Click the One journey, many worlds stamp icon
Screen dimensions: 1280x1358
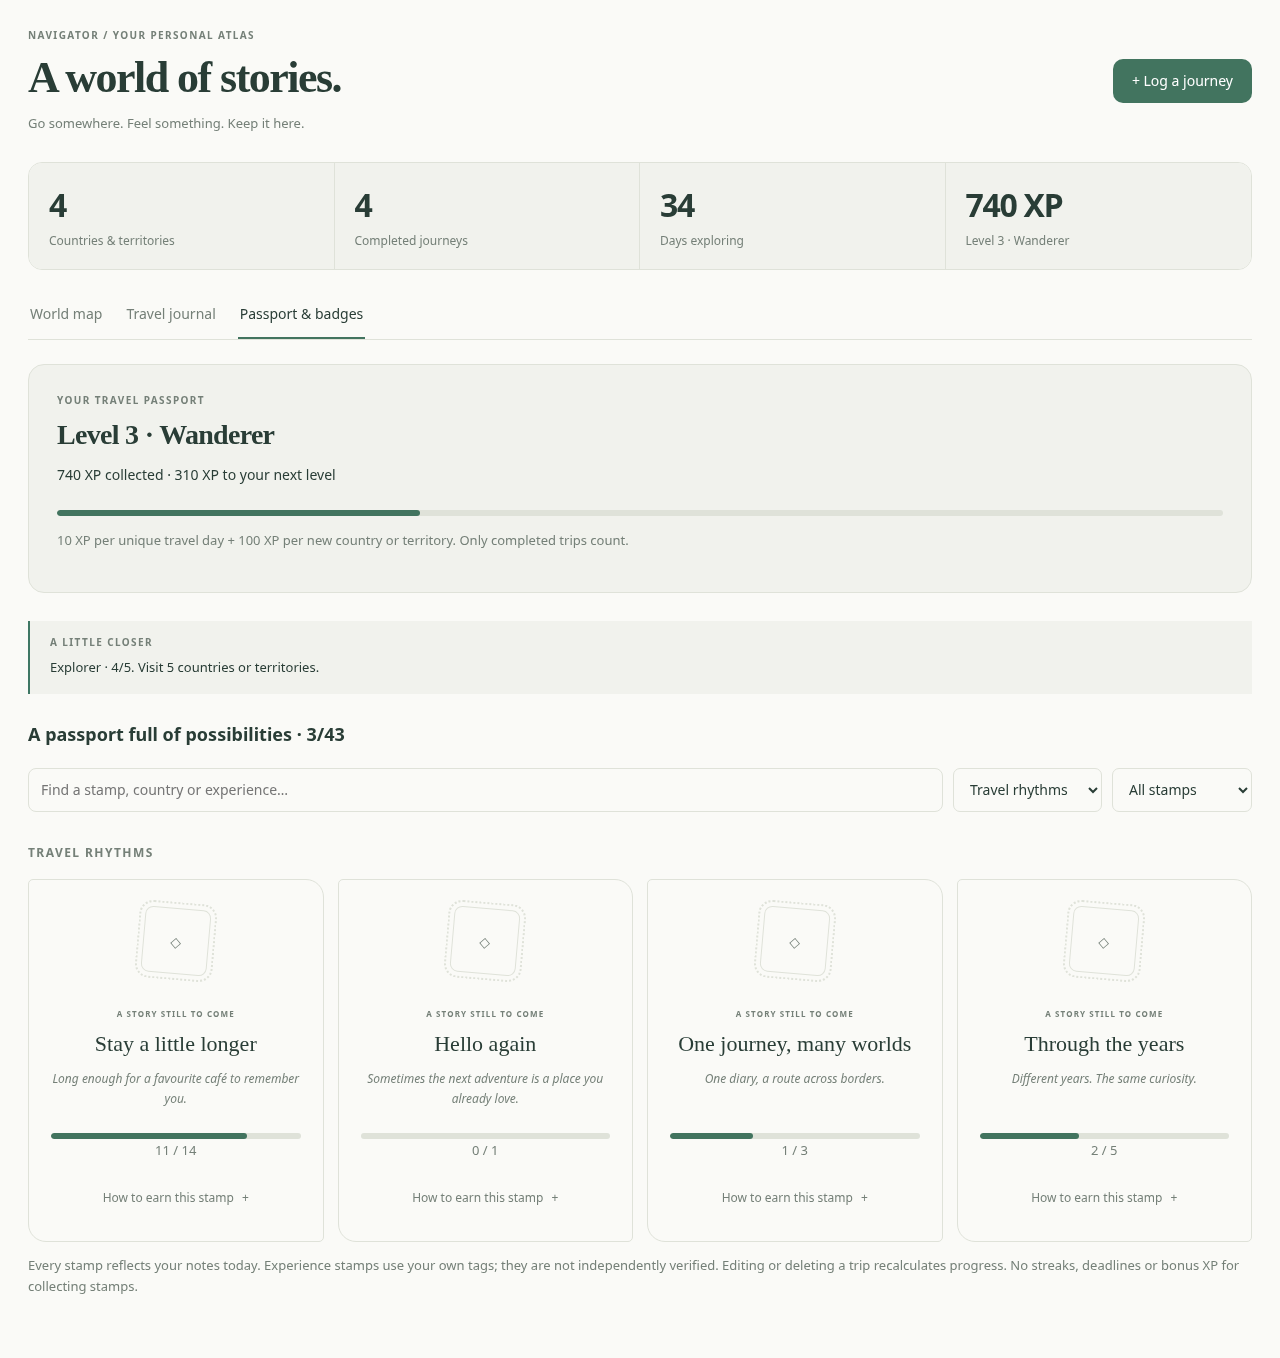795,941
